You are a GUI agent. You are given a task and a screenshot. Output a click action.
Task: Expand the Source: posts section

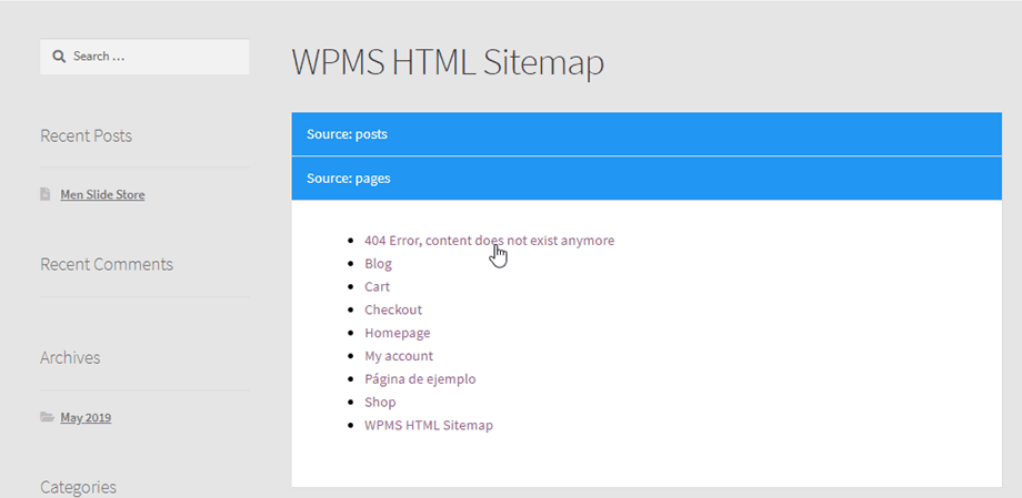(645, 134)
